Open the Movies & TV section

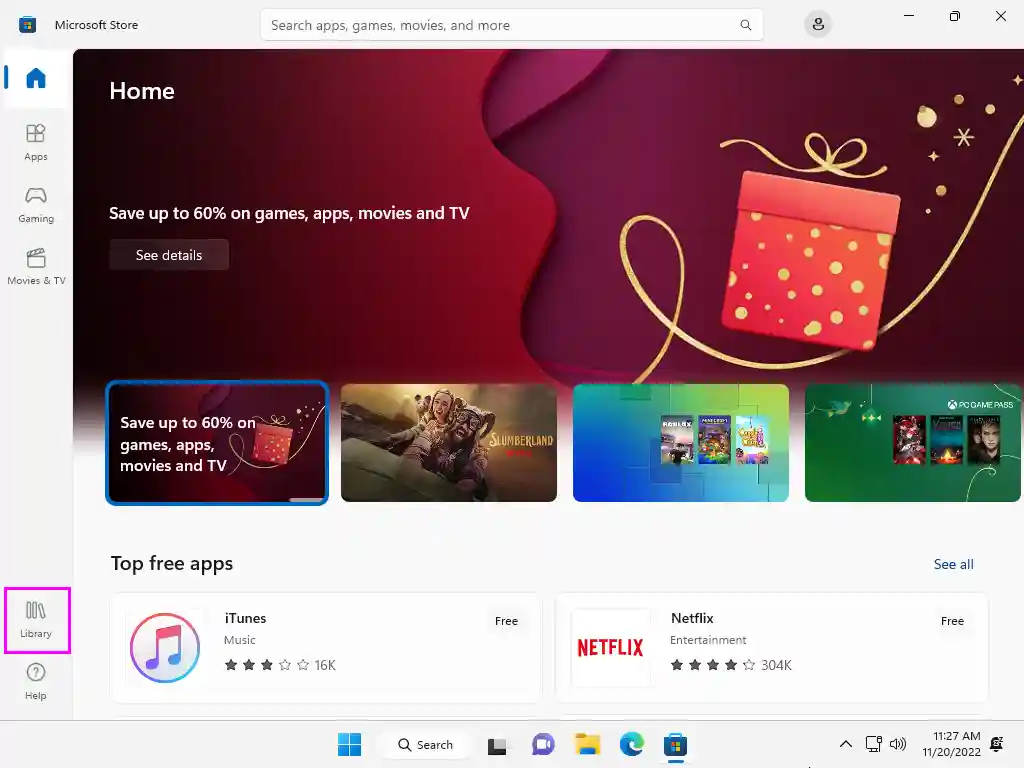point(36,267)
